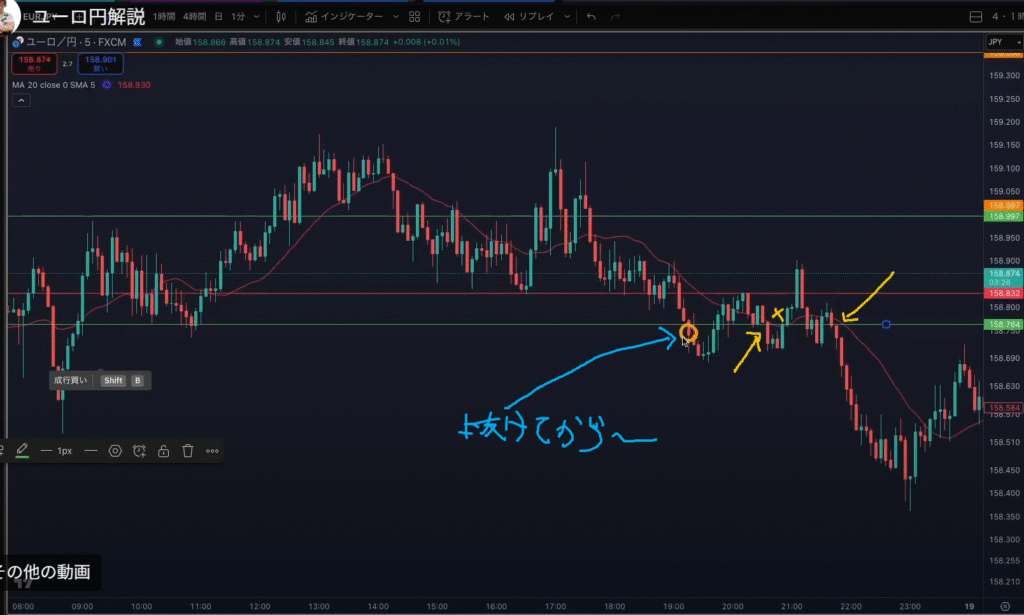Image resolution: width=1024 pixels, height=615 pixels.
Task: Select the 4時間 timeframe
Action: click(195, 17)
